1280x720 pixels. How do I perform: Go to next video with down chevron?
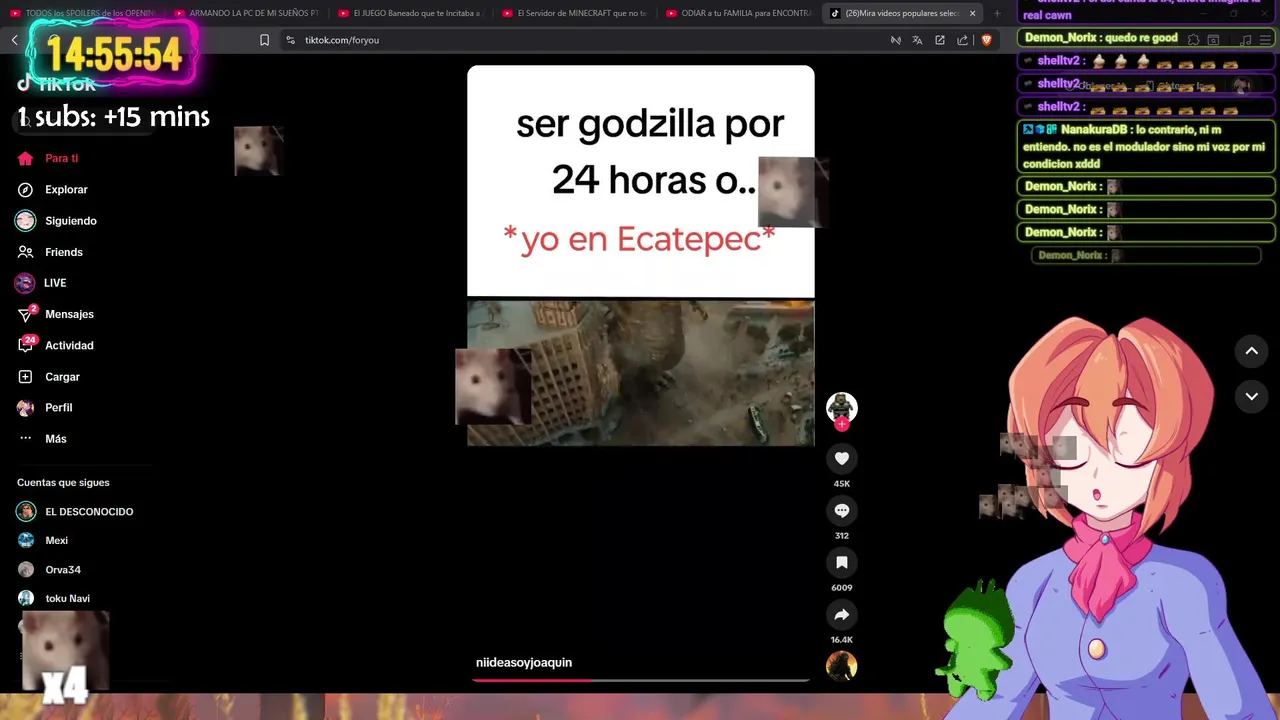pos(1251,396)
